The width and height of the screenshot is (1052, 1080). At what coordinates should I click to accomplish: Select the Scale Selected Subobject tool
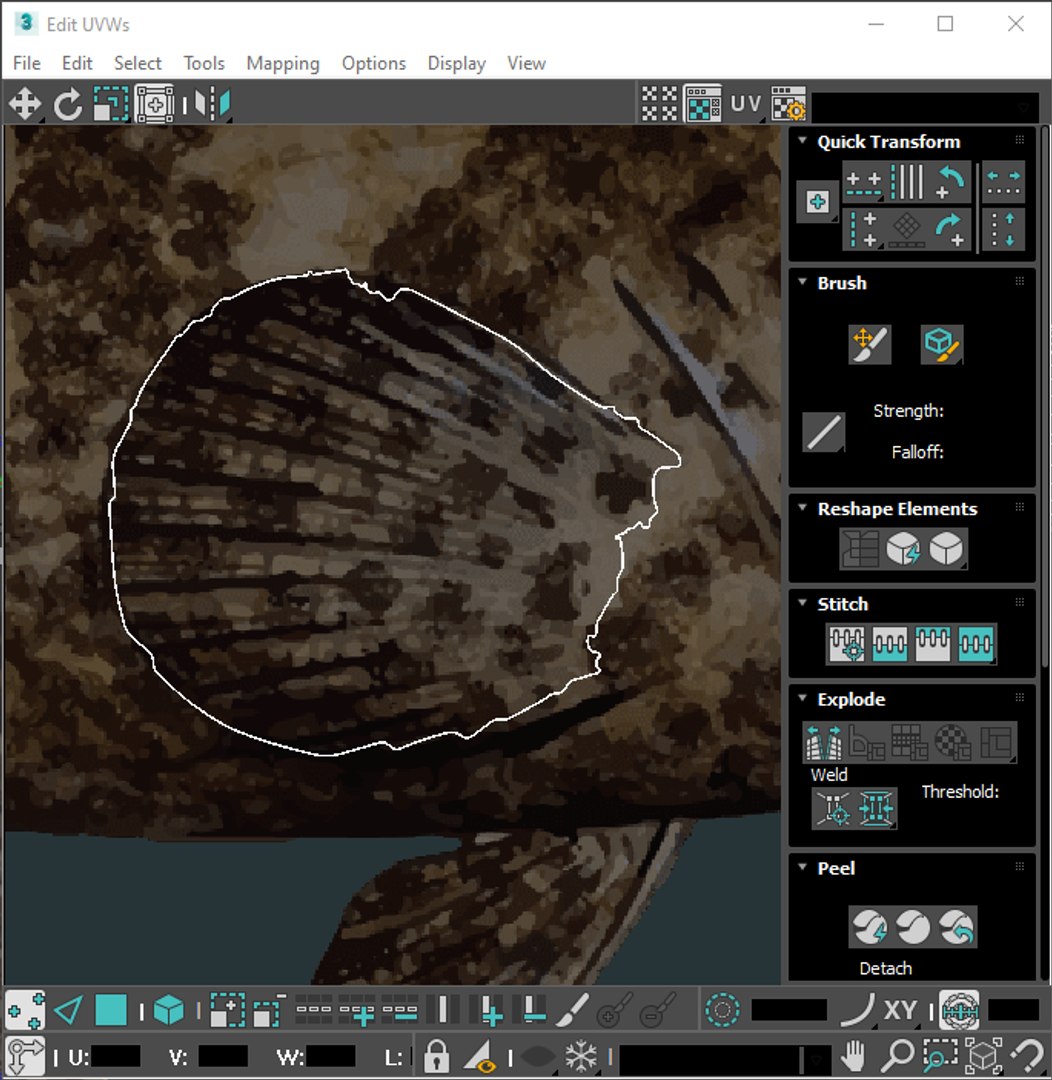click(x=111, y=105)
